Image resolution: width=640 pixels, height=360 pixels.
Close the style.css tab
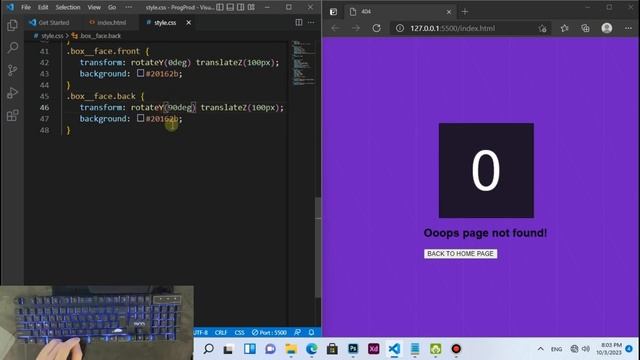coord(189,22)
